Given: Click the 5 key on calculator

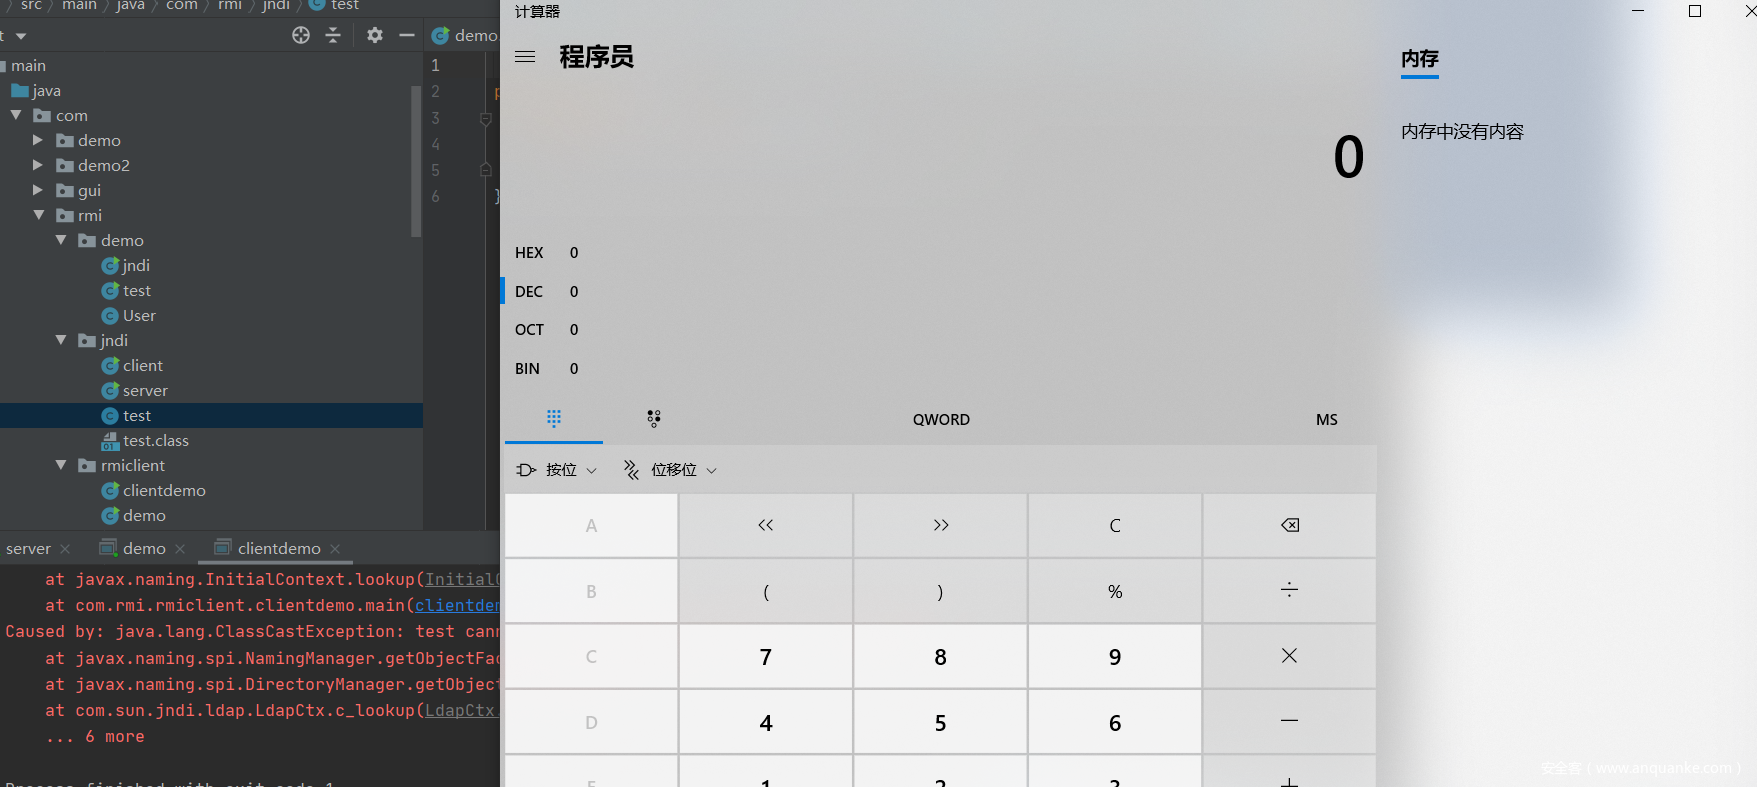Looking at the screenshot, I should pyautogui.click(x=940, y=721).
